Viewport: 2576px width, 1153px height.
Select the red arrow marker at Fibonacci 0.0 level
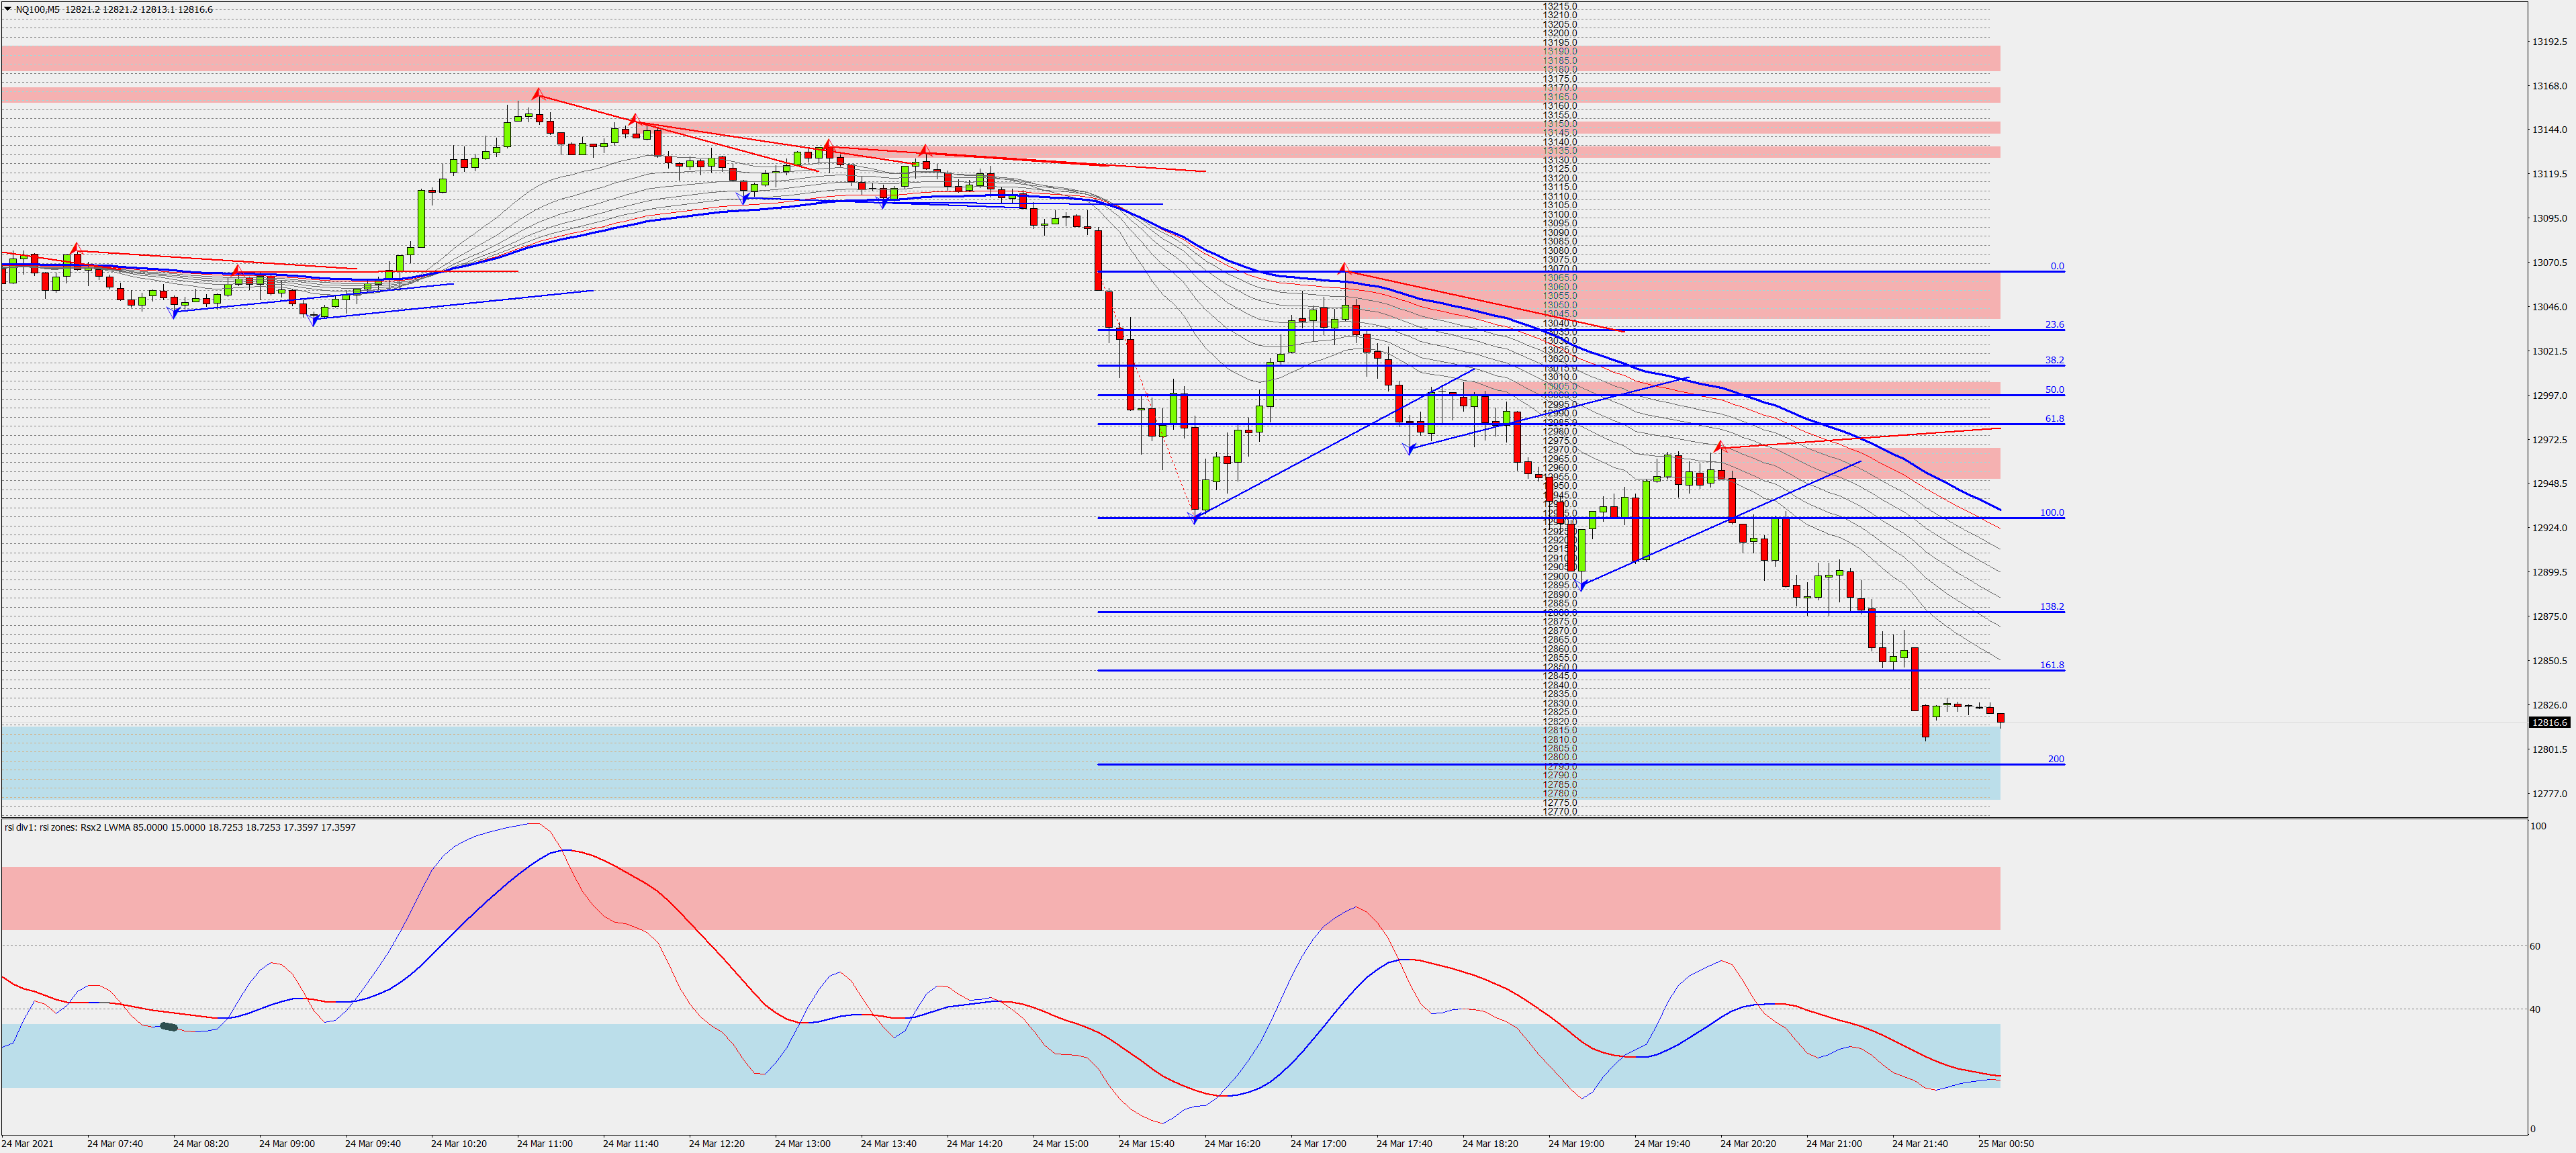tap(1344, 267)
